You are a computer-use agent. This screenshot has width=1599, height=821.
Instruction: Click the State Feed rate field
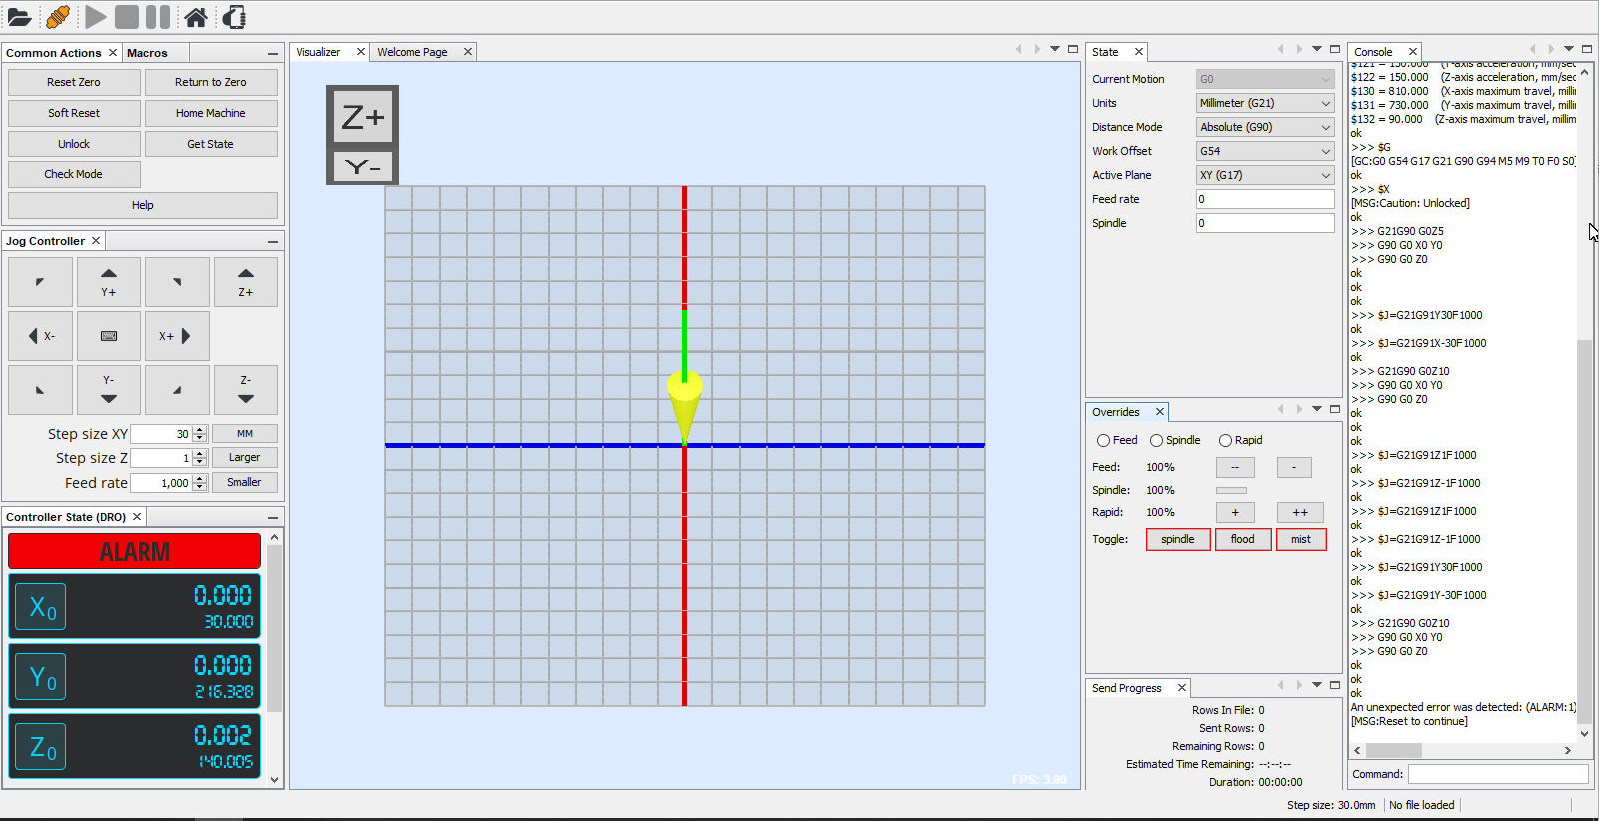(x=1265, y=199)
